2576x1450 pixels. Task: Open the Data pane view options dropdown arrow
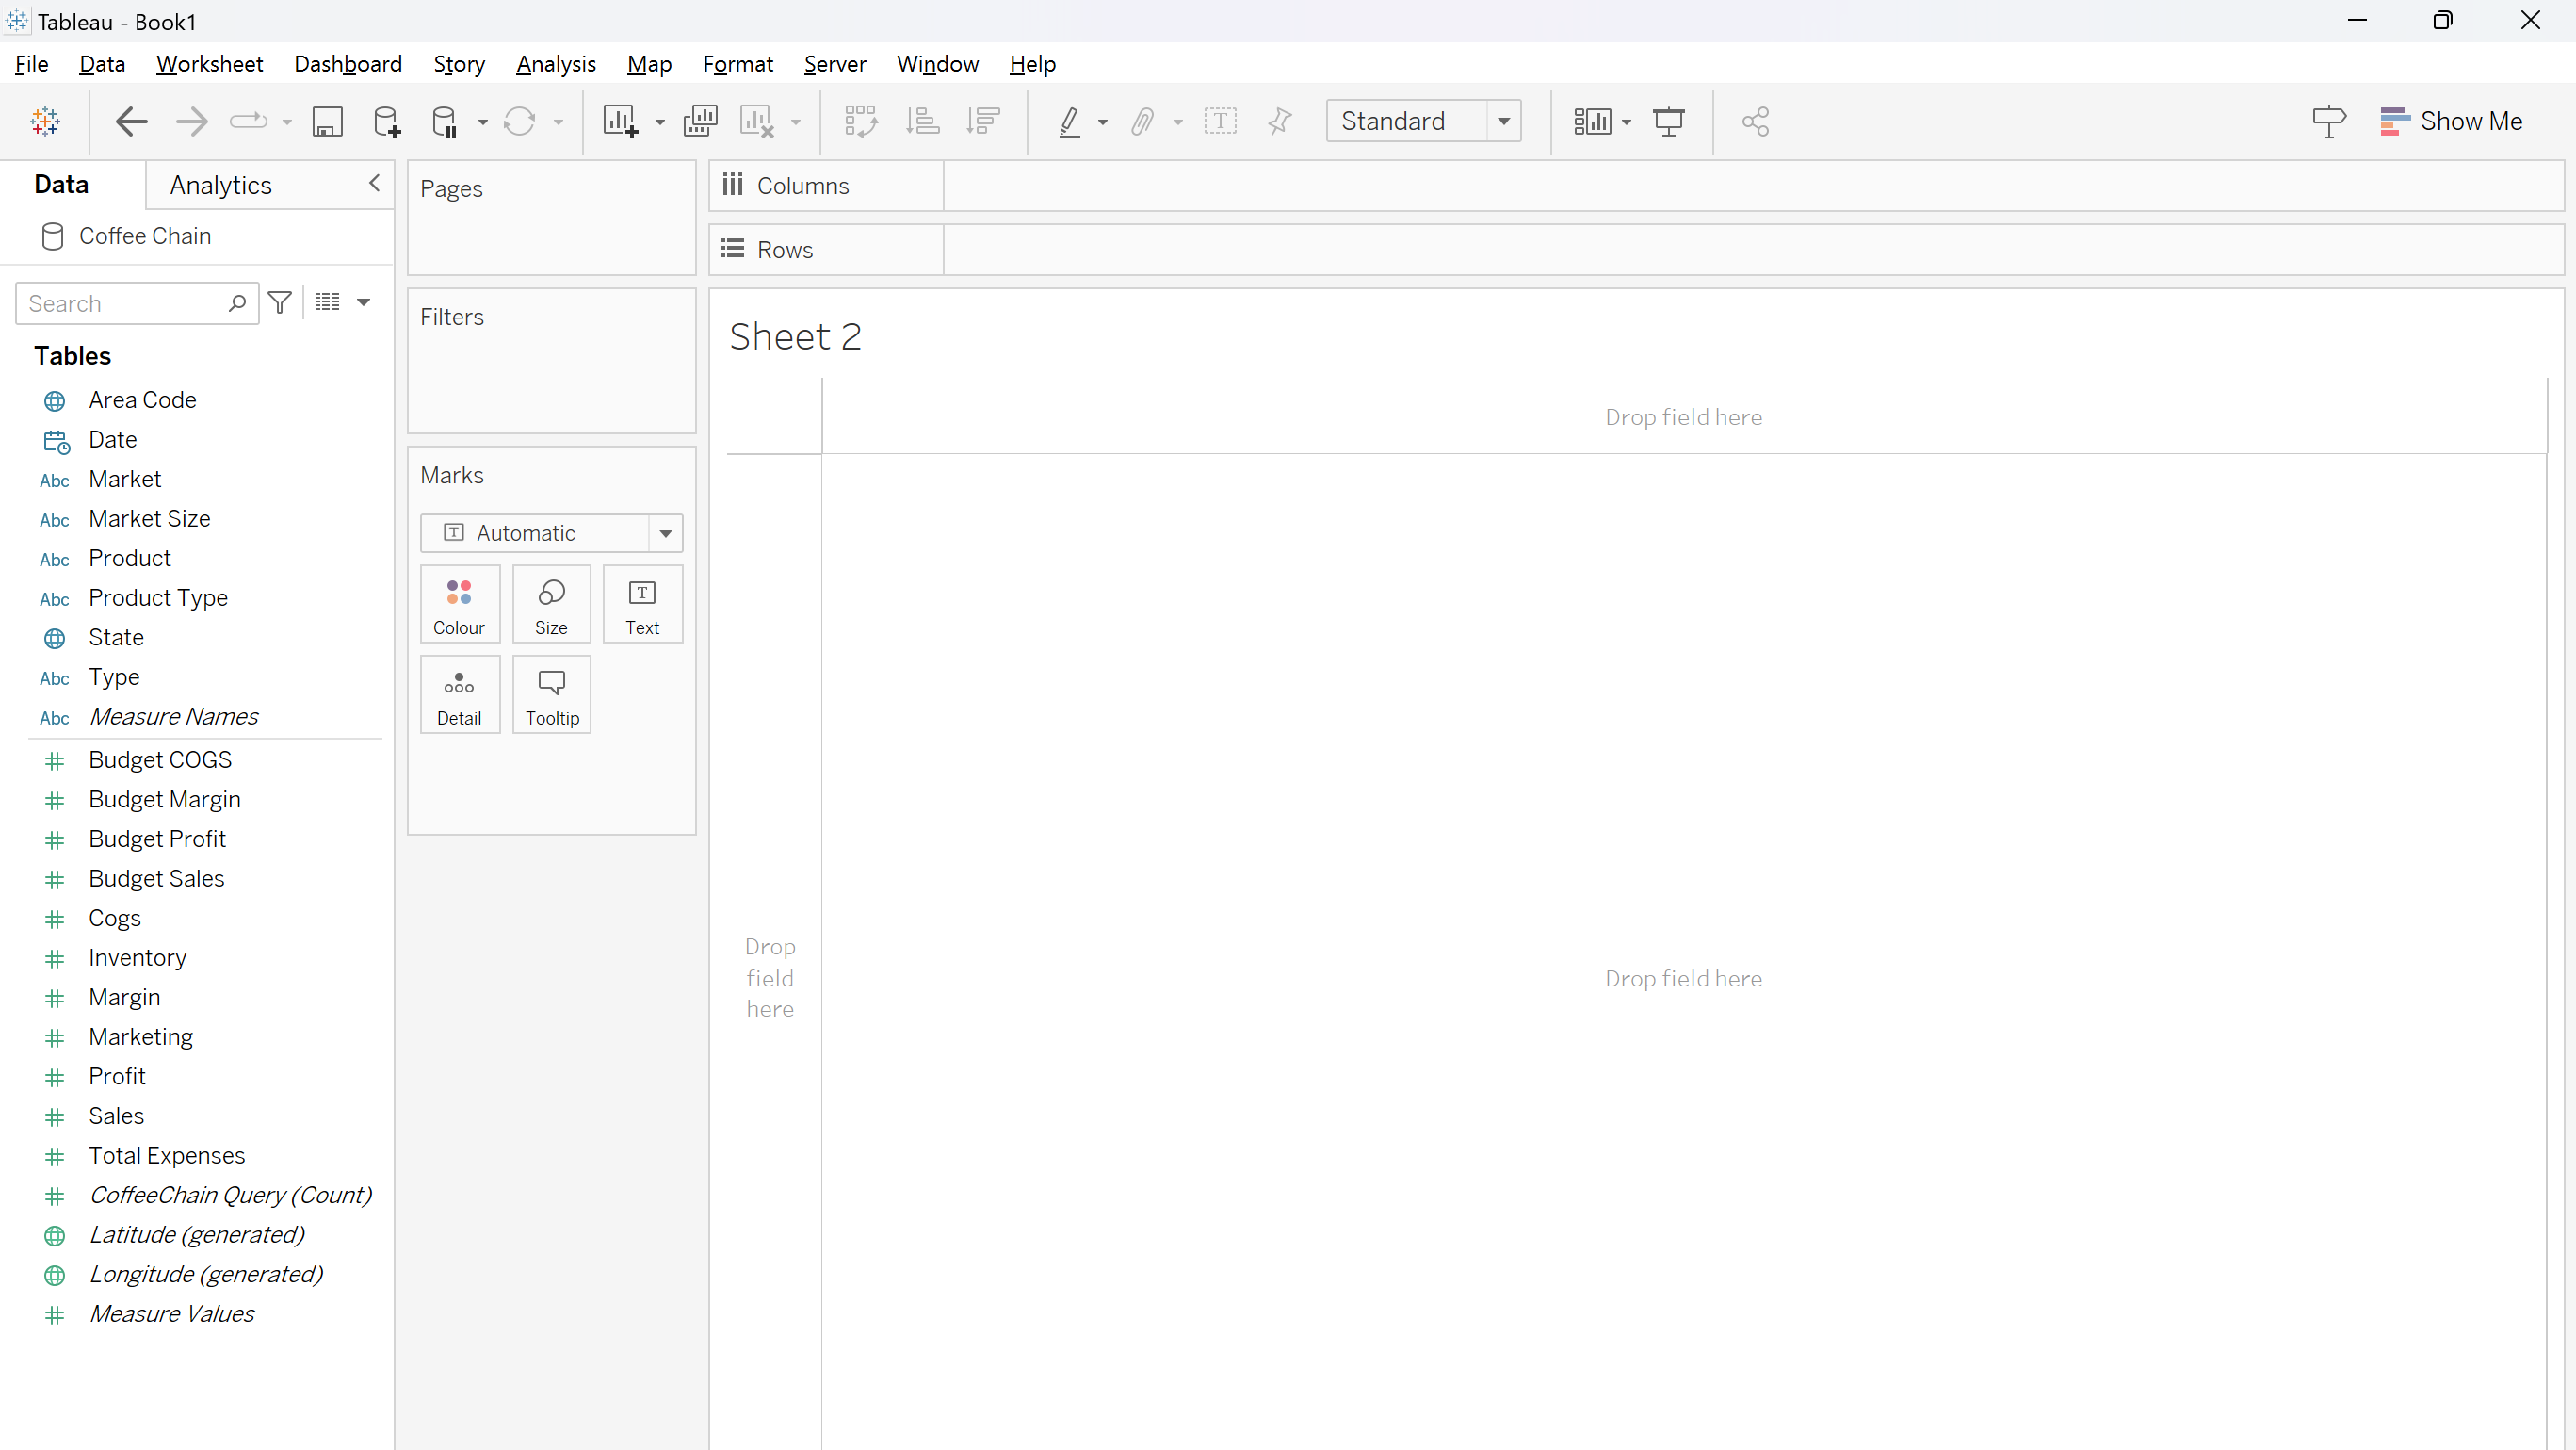[x=364, y=302]
